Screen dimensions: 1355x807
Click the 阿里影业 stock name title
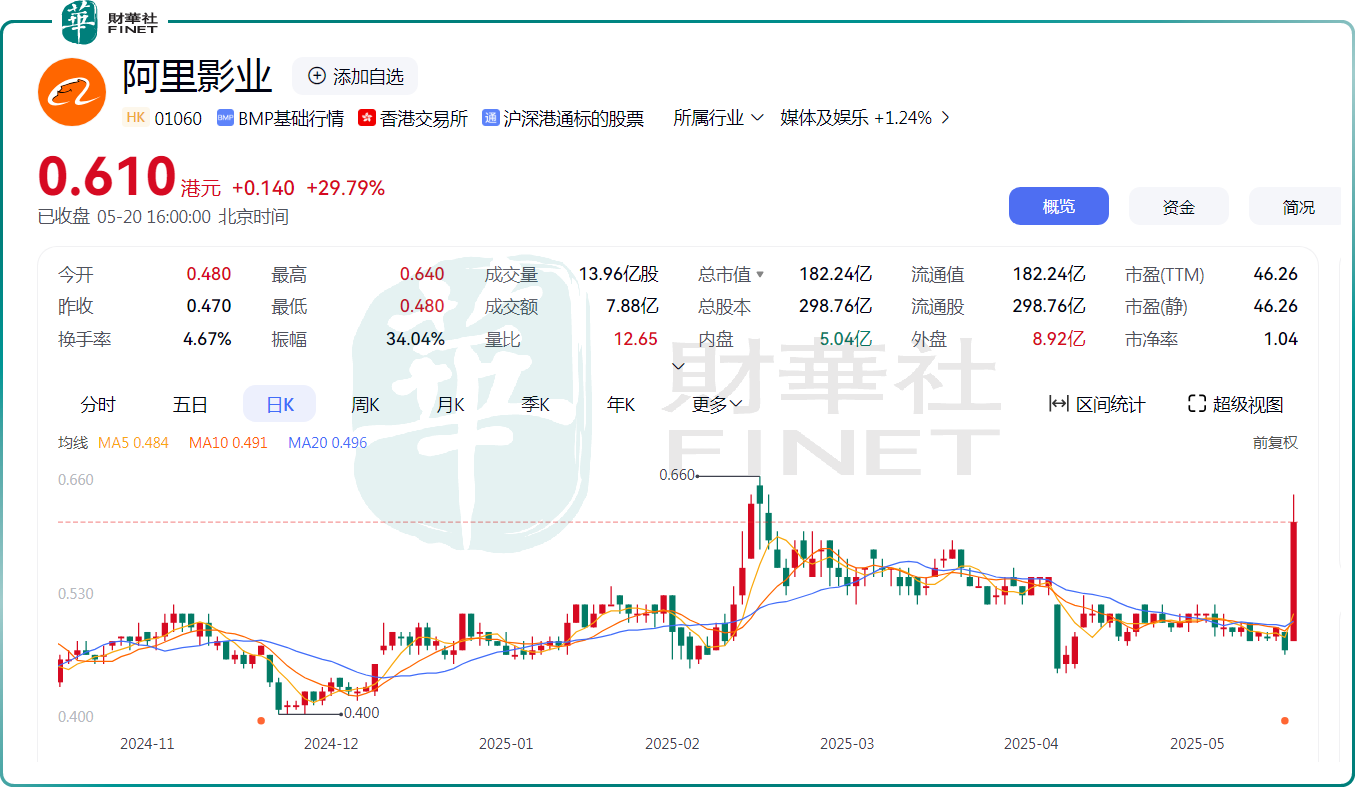point(198,76)
